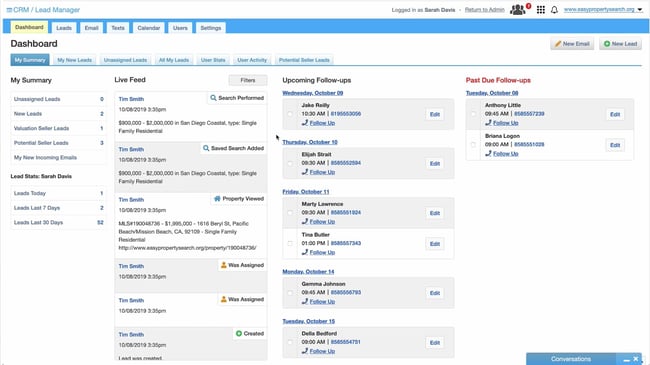Image resolution: width=650 pixels, height=365 pixels.
Task: Open the easypropertysearch.org site dropdown
Action: coord(603,10)
